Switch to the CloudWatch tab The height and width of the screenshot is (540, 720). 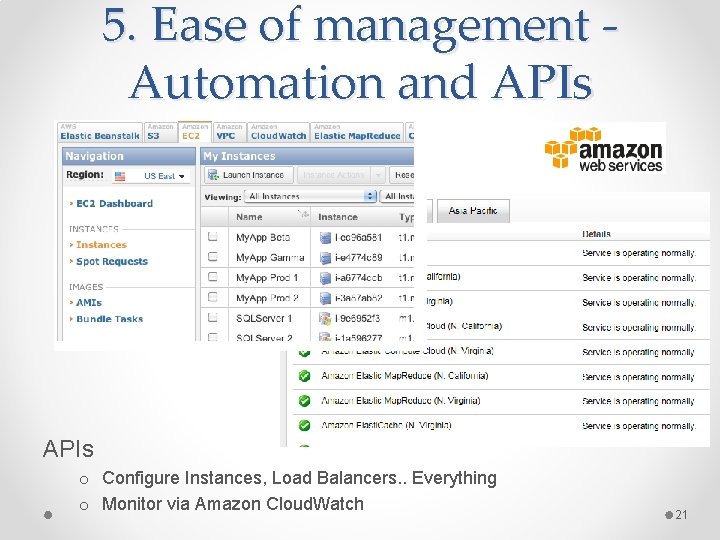278,132
